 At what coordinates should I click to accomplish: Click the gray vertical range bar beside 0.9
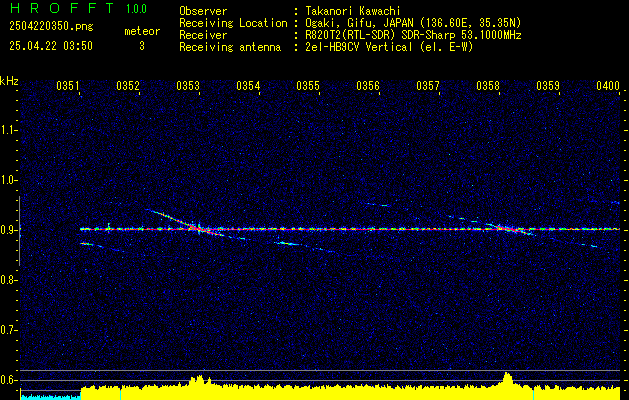[20, 231]
